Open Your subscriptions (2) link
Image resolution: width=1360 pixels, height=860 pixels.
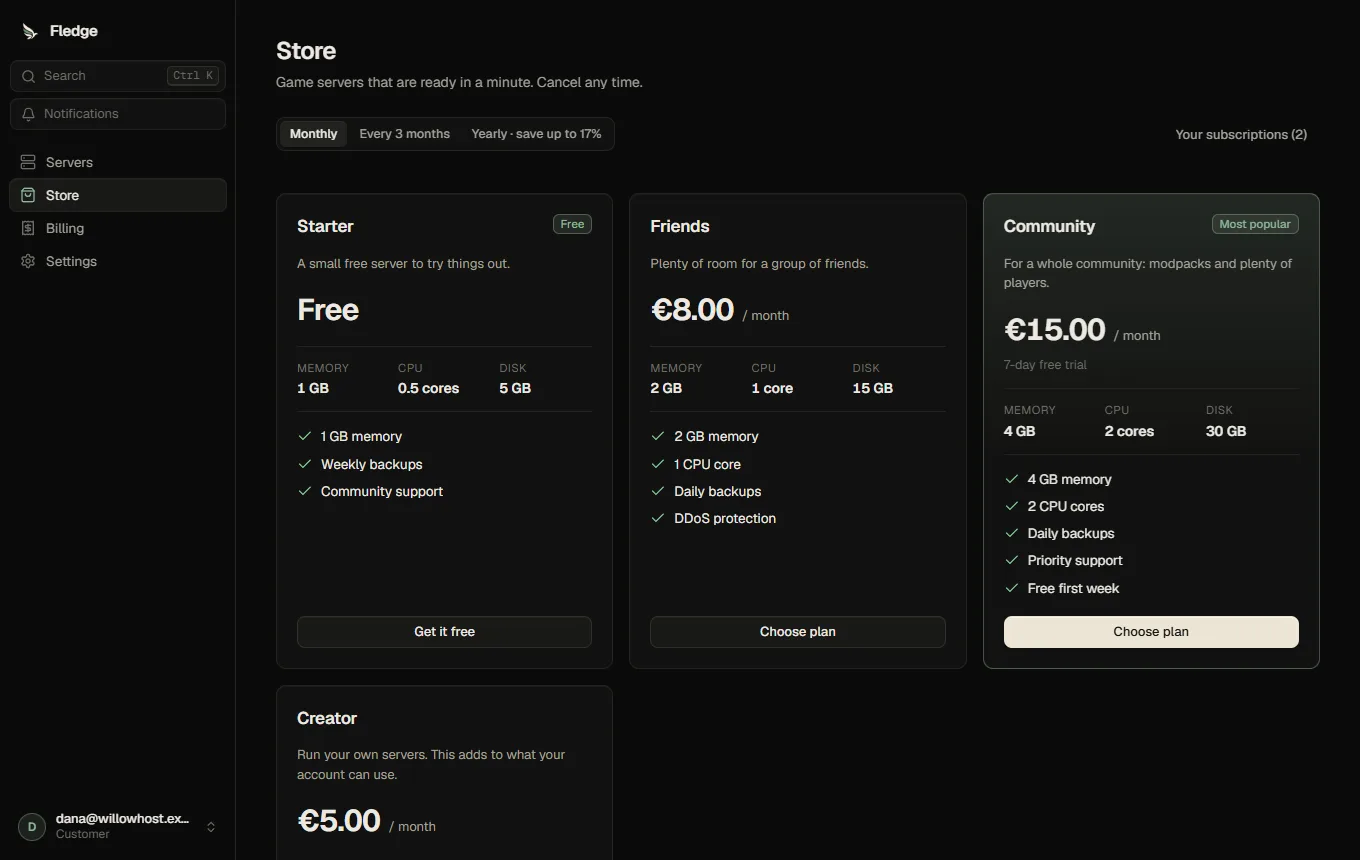(x=1241, y=134)
